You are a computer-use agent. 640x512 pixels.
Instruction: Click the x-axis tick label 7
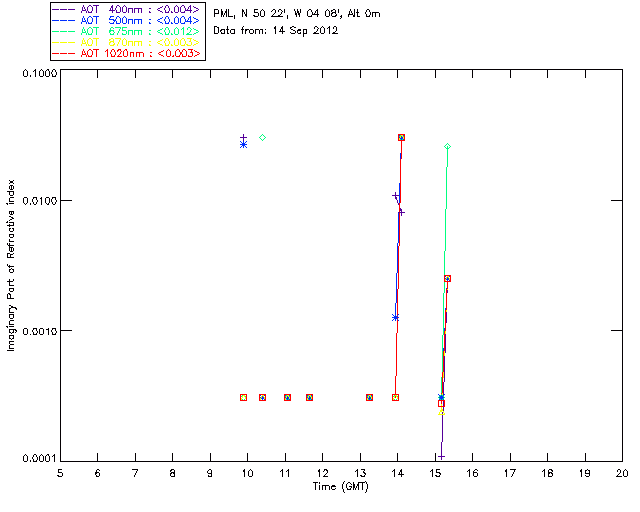coord(135,473)
